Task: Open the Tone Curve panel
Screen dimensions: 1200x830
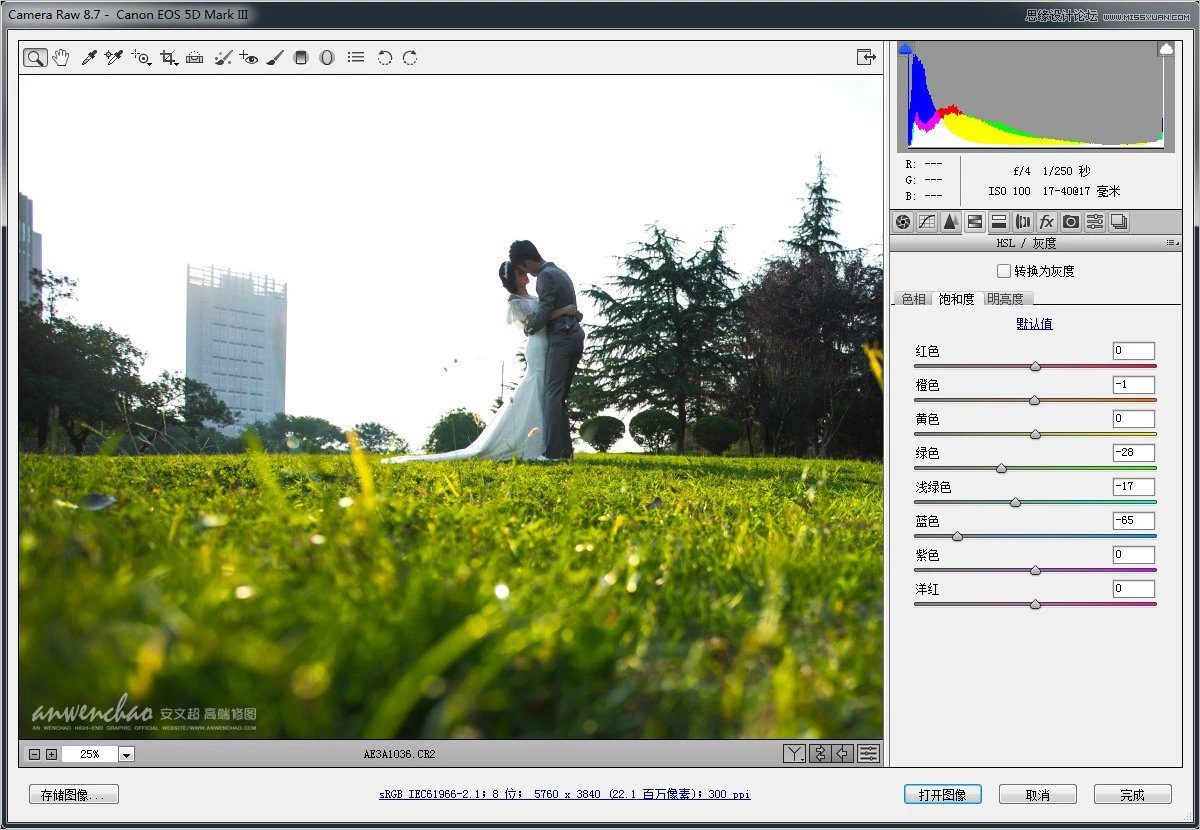Action: coord(928,222)
